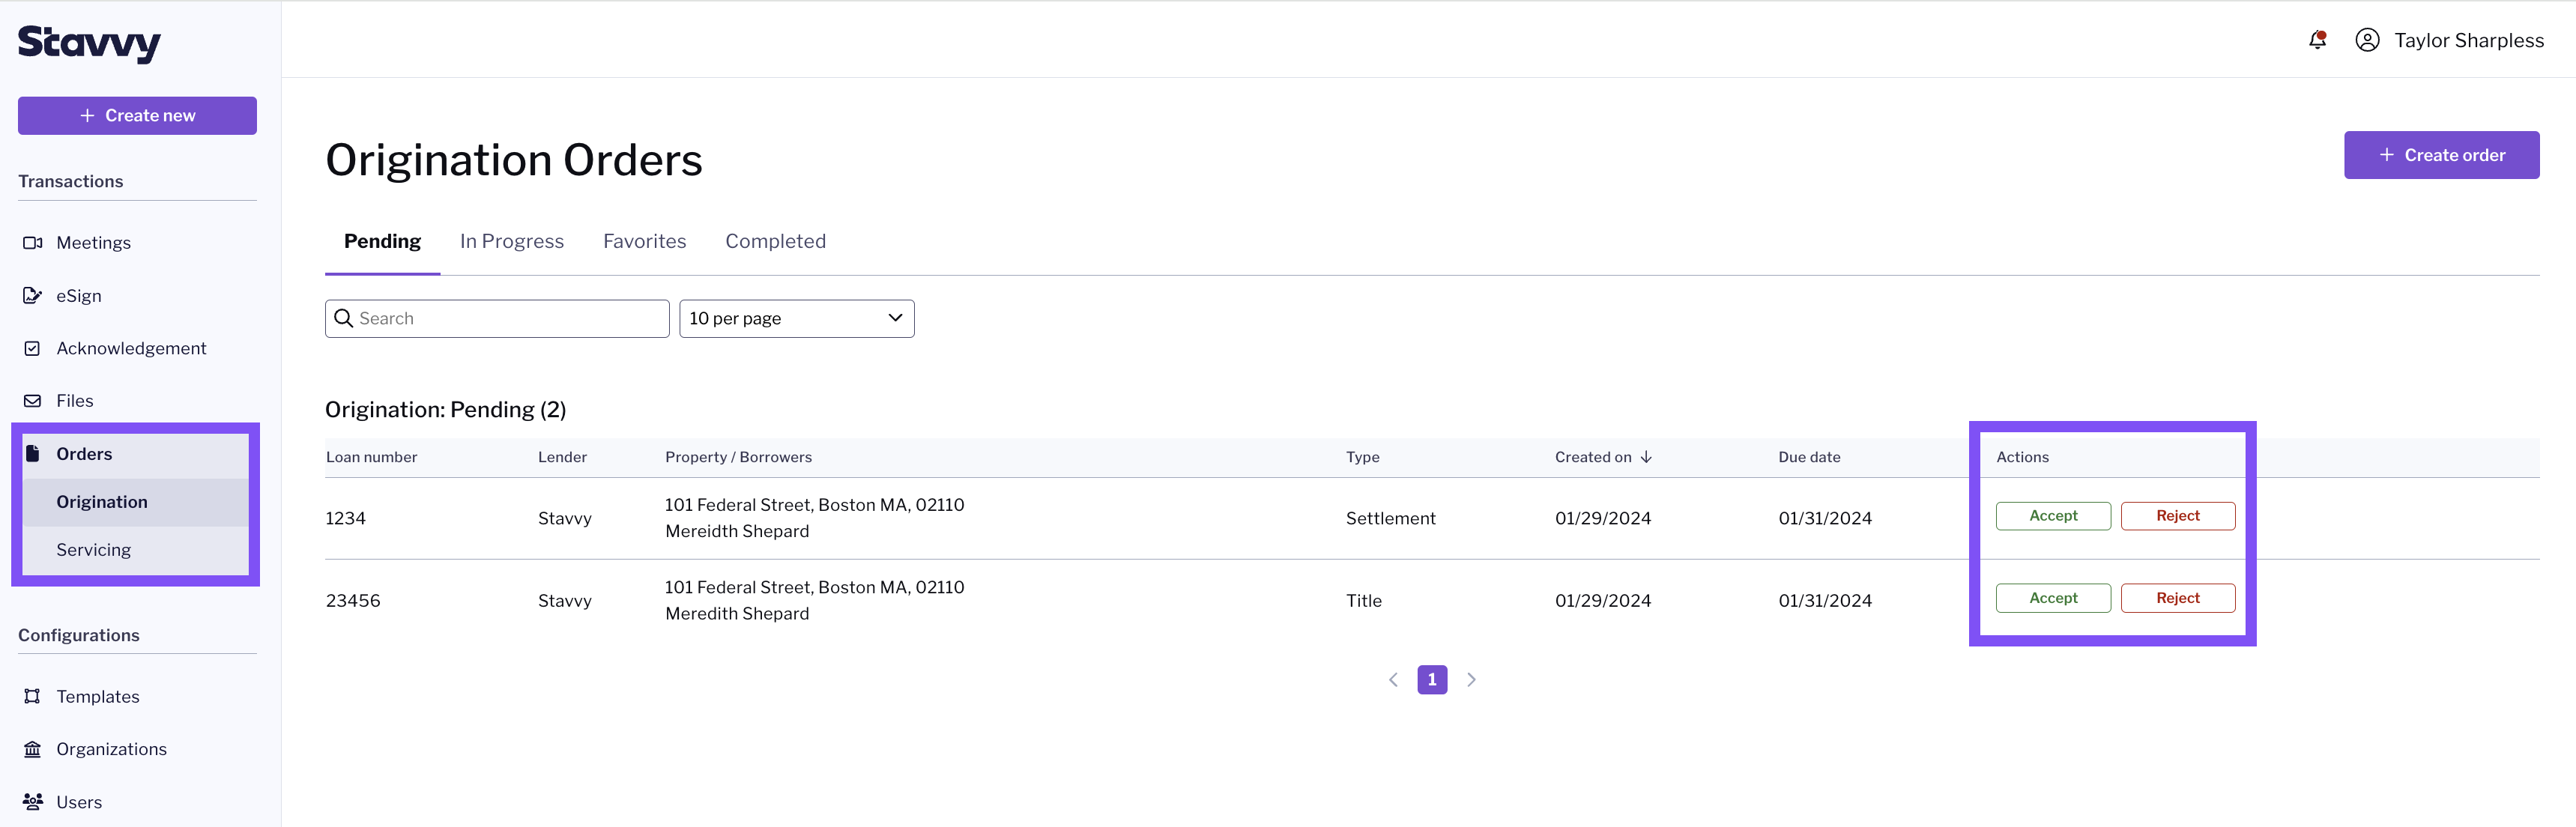Image resolution: width=2576 pixels, height=827 pixels.
Task: Click loan number 1234
Action: 346,518
